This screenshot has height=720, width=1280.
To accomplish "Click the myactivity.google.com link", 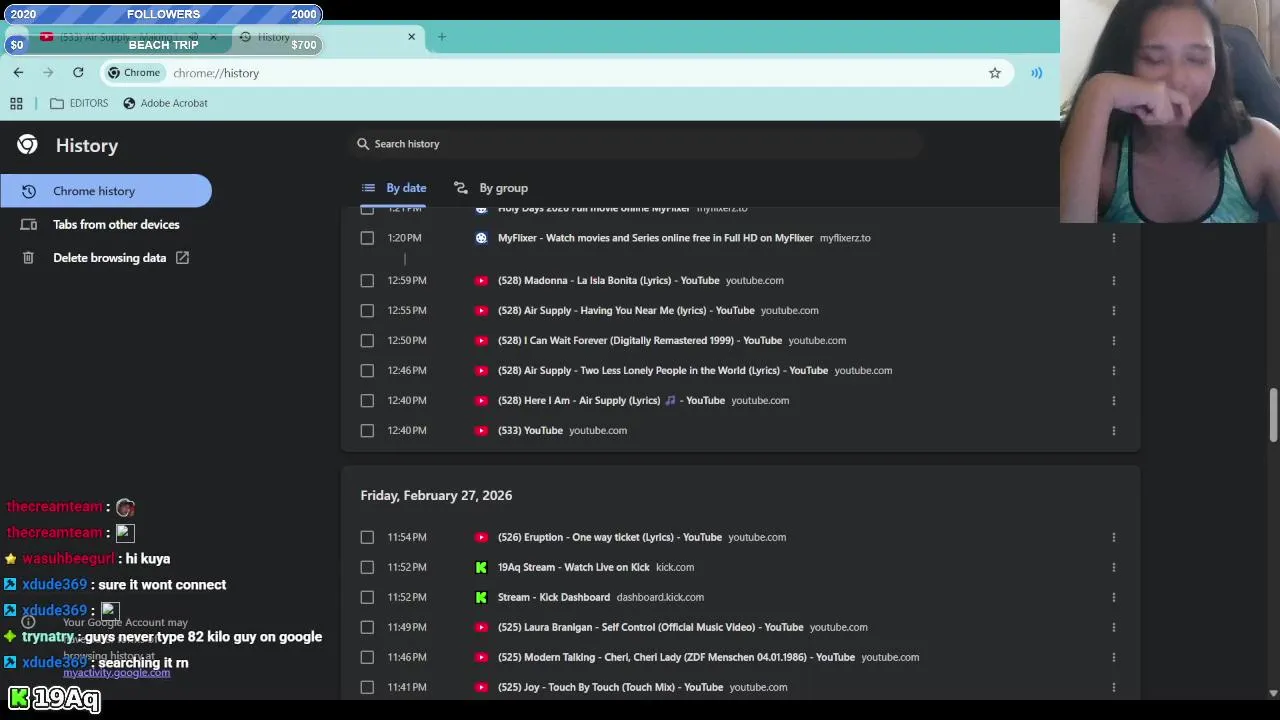I will pos(116,673).
